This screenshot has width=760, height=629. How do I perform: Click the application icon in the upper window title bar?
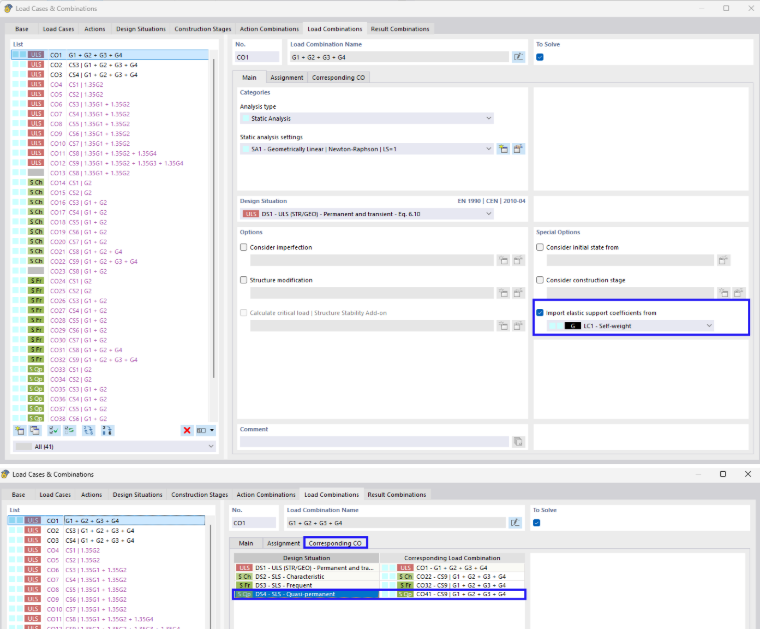coord(8,8)
